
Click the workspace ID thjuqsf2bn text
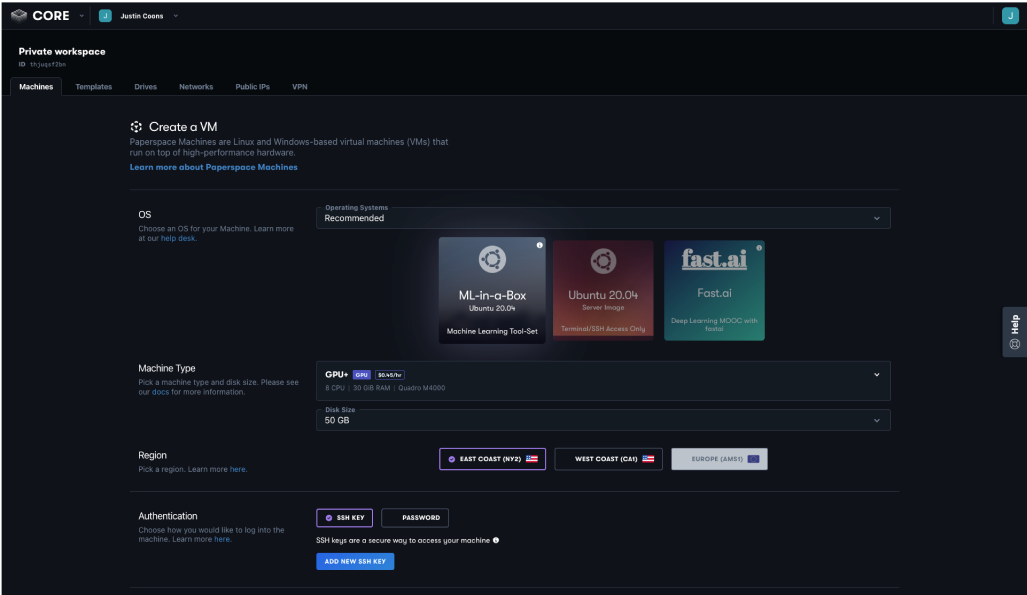(48, 64)
